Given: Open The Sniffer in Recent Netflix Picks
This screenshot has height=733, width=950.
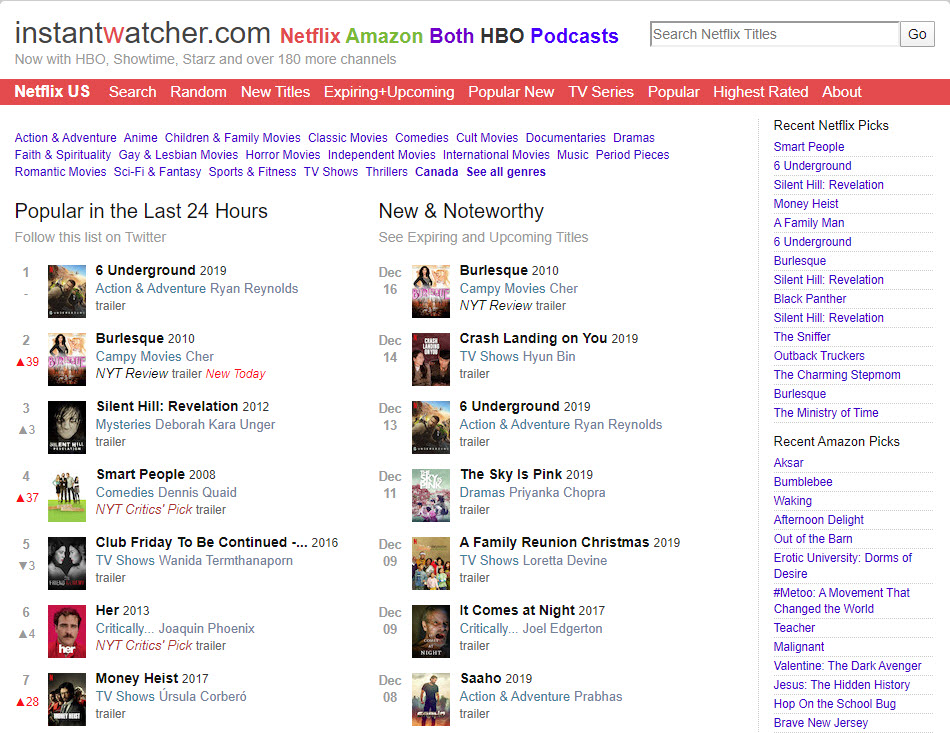Looking at the screenshot, I should click(802, 337).
